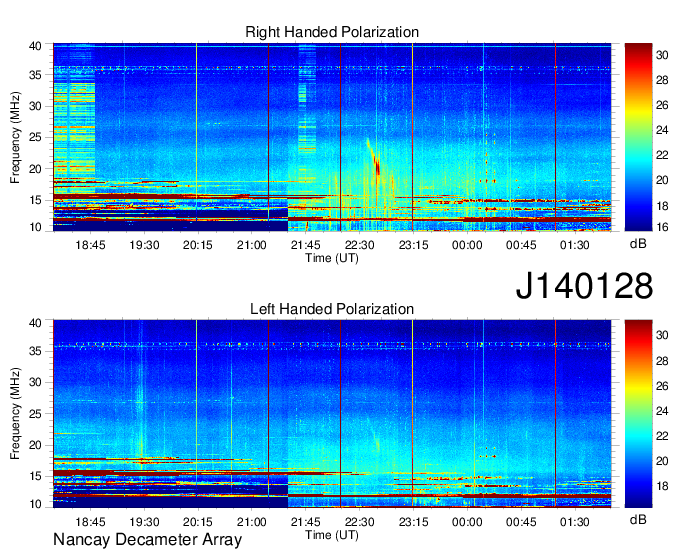
Task: Click the 18 dB tick on the bottom color bar
Action: pos(662,487)
